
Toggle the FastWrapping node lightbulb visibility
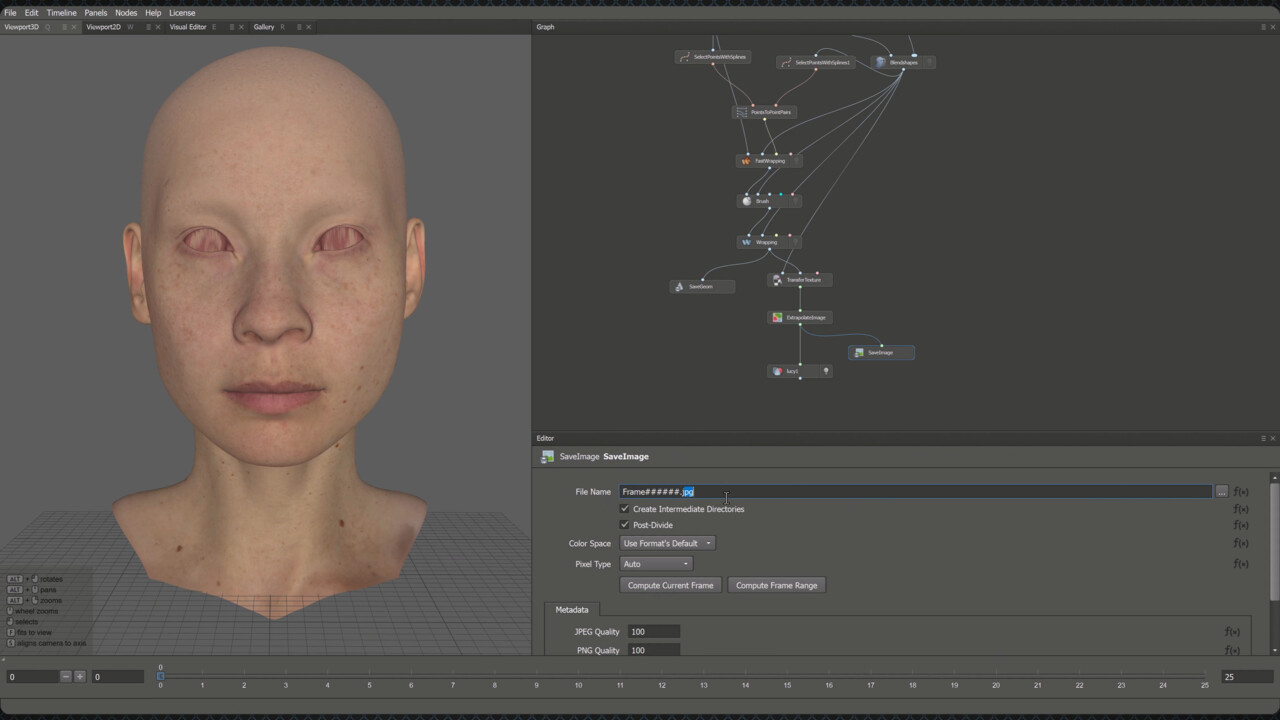796,161
